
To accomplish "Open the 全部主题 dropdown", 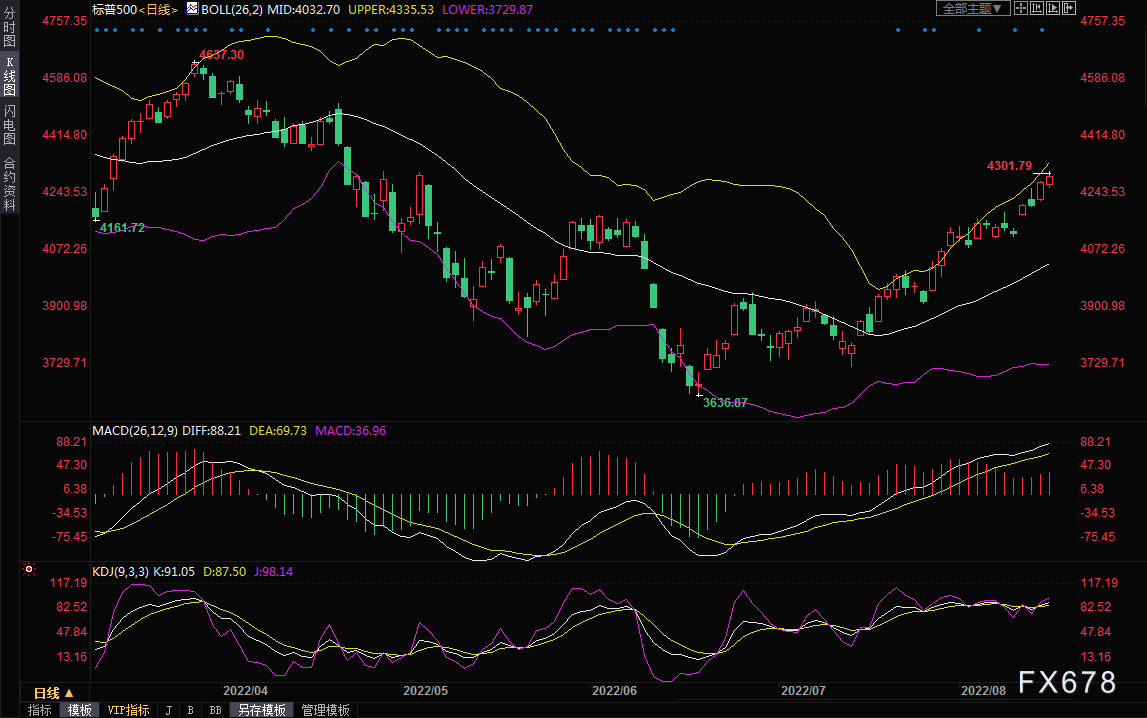I will click(973, 8).
